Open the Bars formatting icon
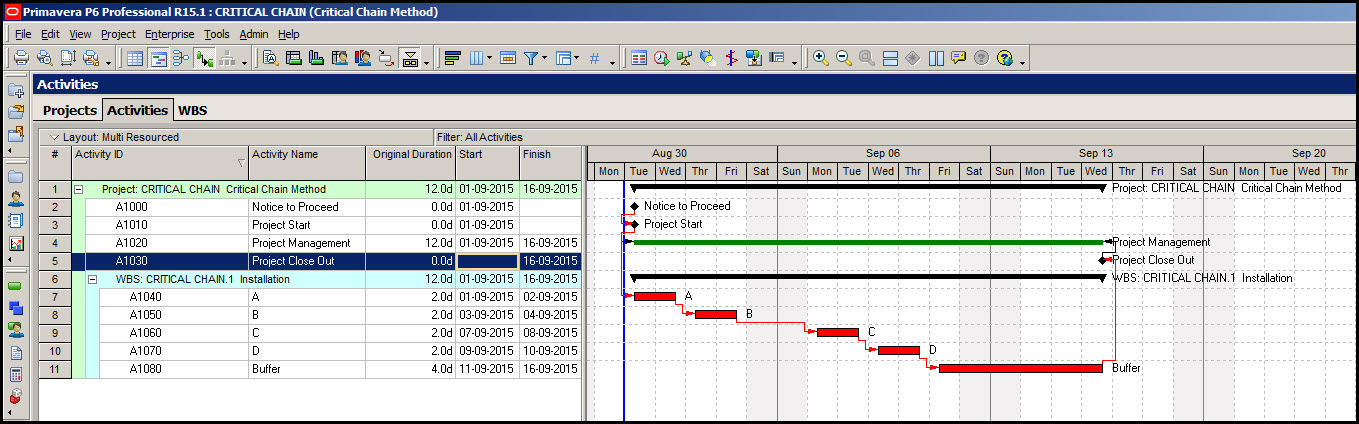 pos(452,58)
